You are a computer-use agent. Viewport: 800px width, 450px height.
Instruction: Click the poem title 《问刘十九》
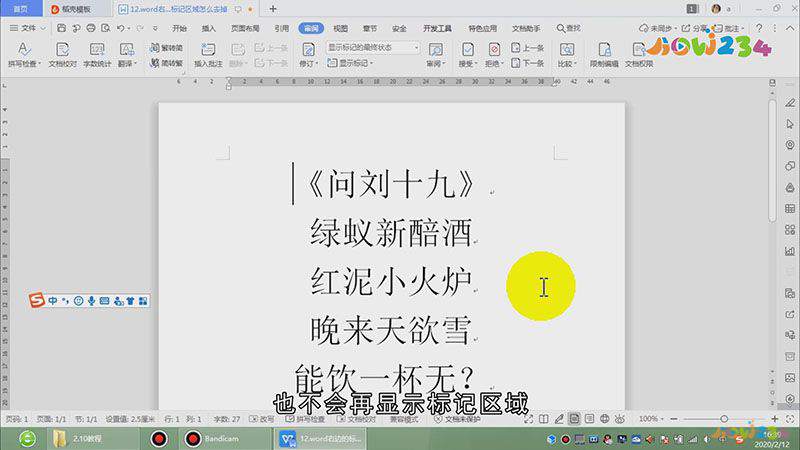point(391,184)
